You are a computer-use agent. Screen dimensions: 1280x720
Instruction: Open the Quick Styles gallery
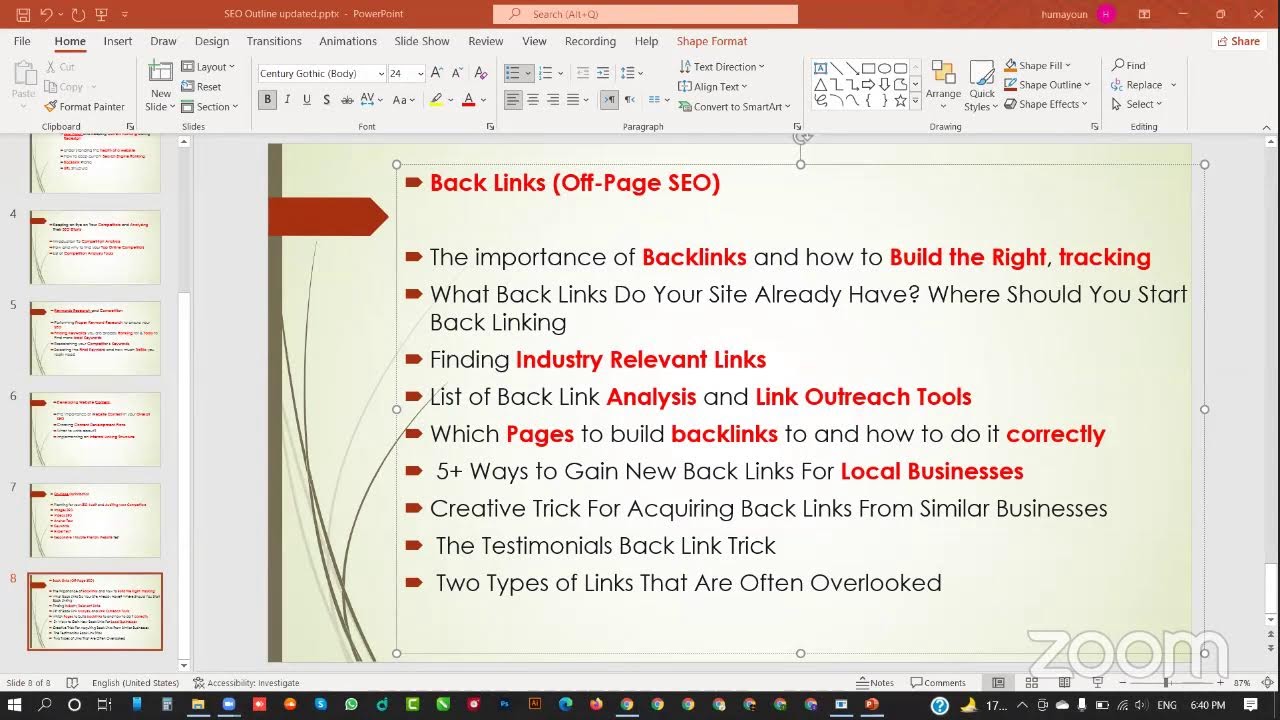pos(981,84)
